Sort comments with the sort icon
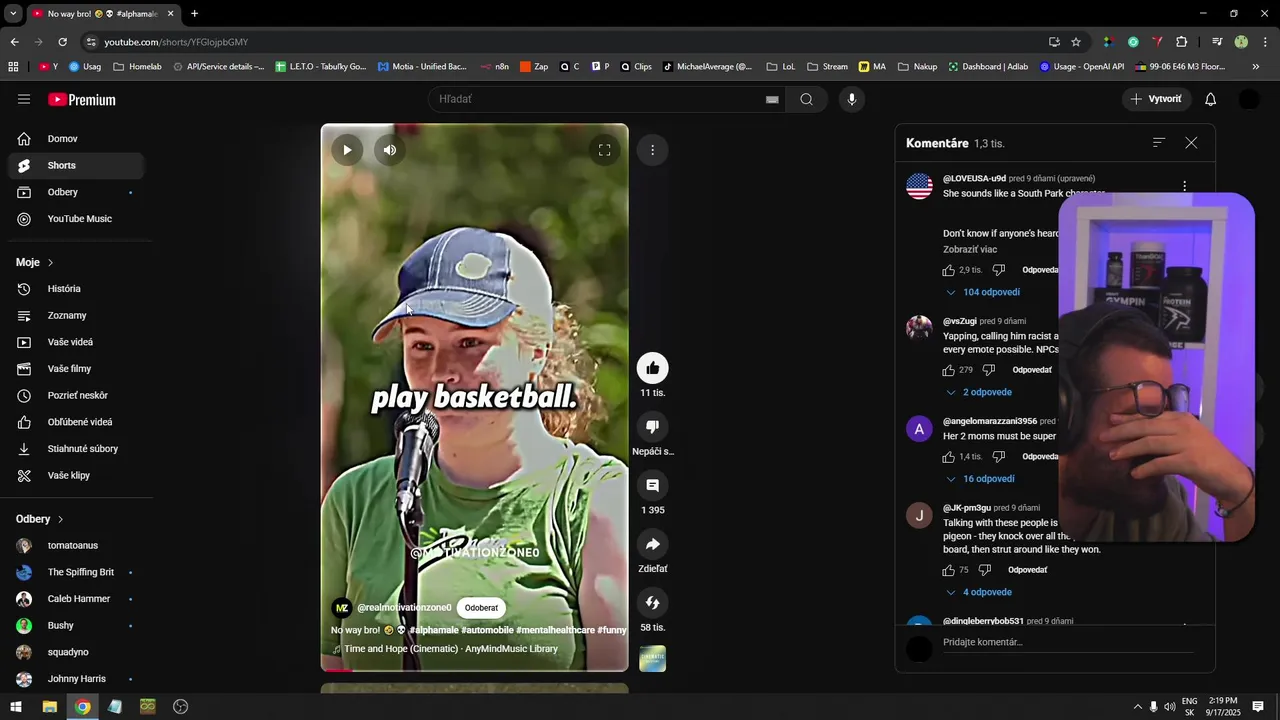 pyautogui.click(x=1159, y=143)
